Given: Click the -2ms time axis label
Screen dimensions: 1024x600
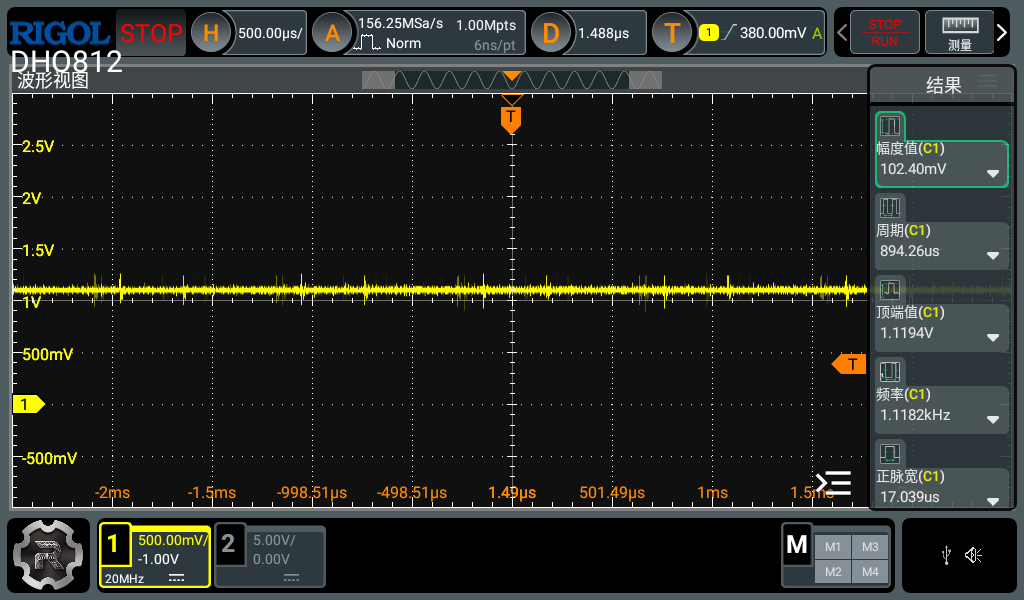Looking at the screenshot, I should click(x=112, y=493).
